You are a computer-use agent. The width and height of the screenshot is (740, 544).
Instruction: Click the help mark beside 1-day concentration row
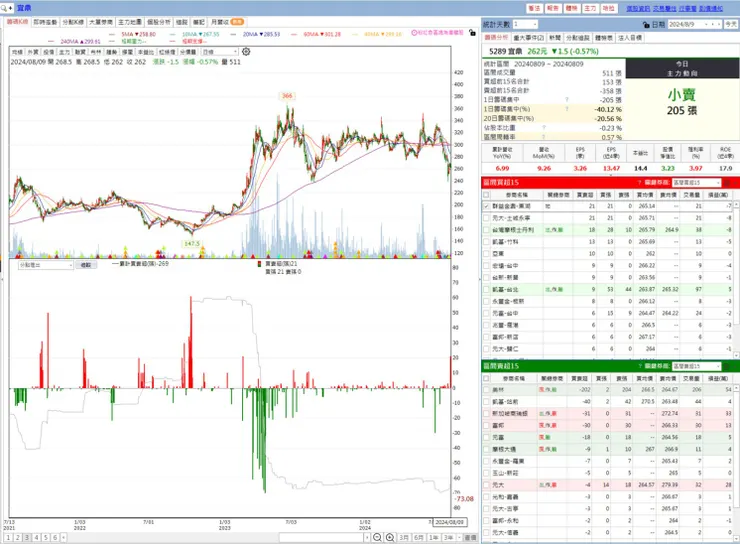[x=567, y=100]
